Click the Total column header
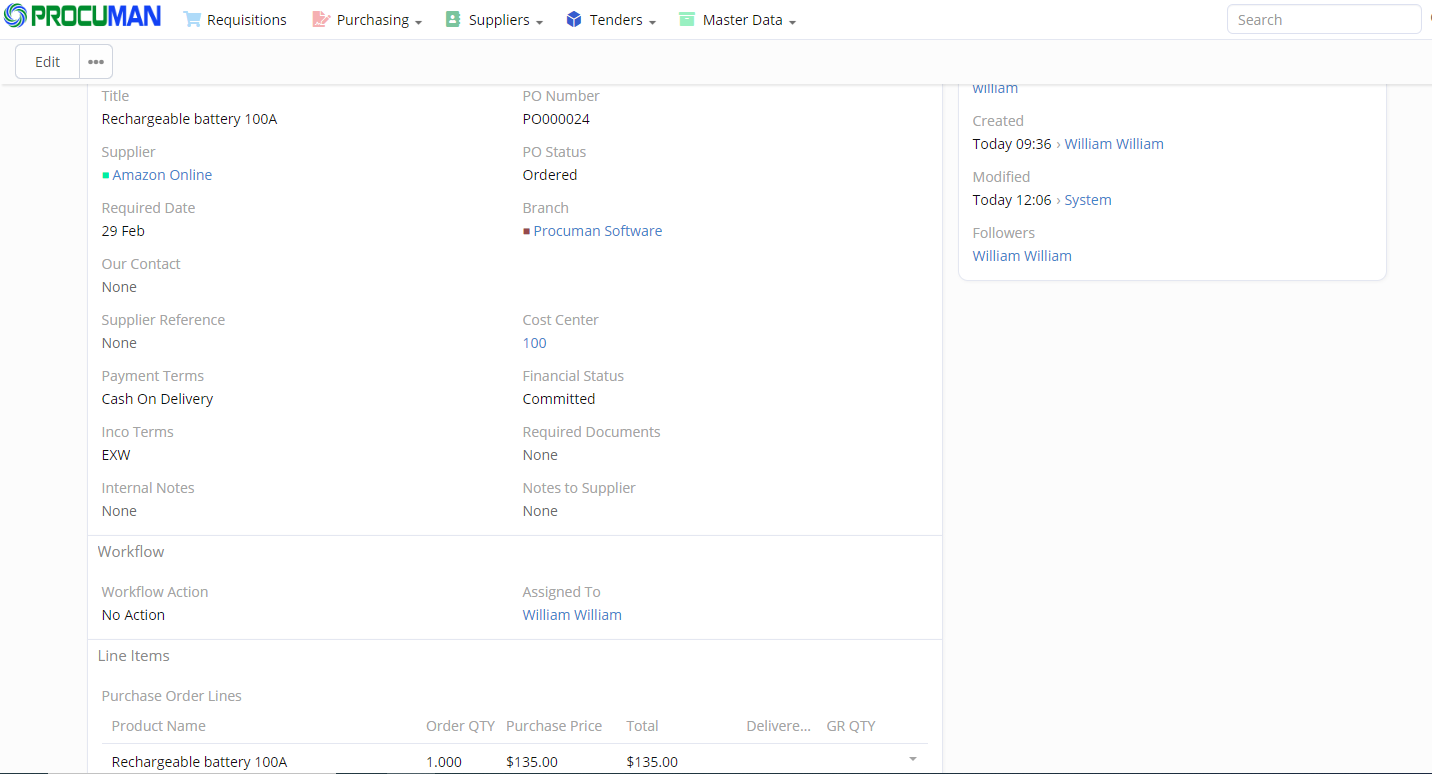 point(643,726)
